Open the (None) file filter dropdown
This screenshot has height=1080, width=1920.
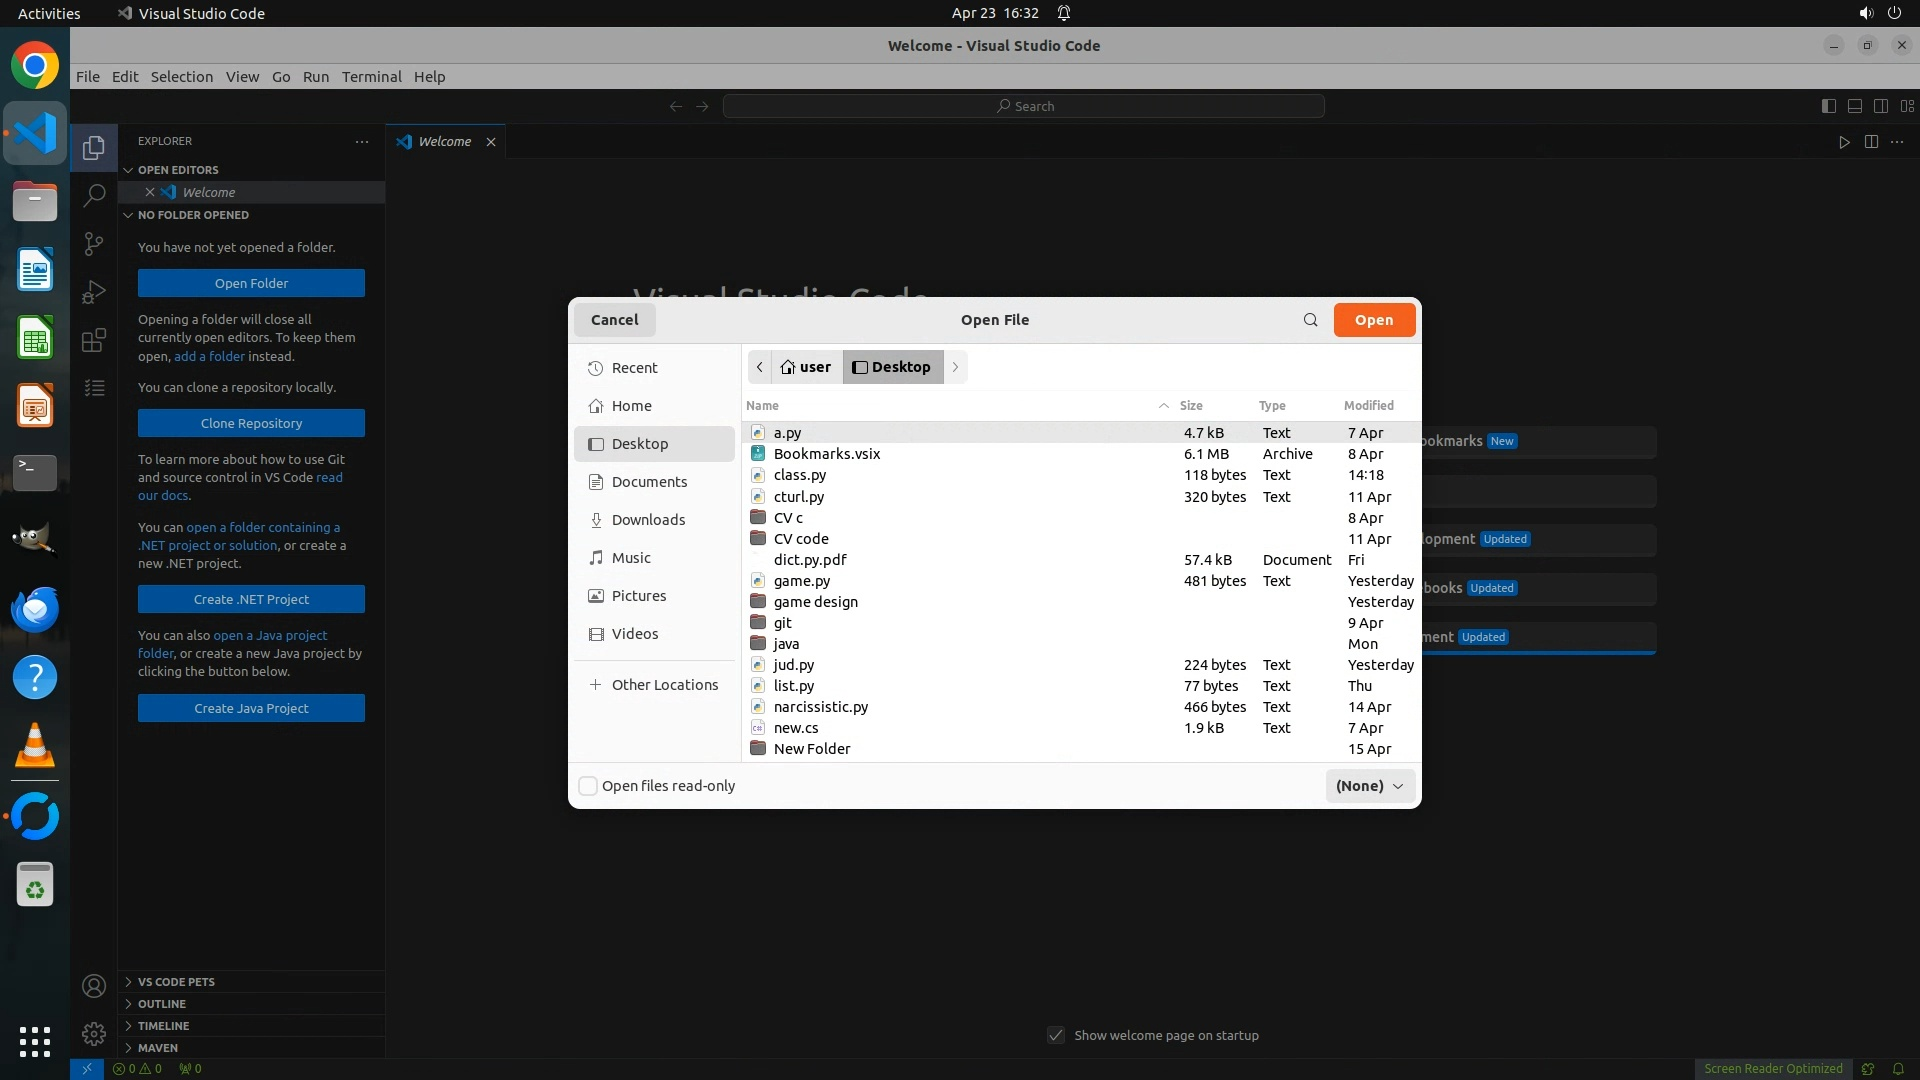[1369, 786]
